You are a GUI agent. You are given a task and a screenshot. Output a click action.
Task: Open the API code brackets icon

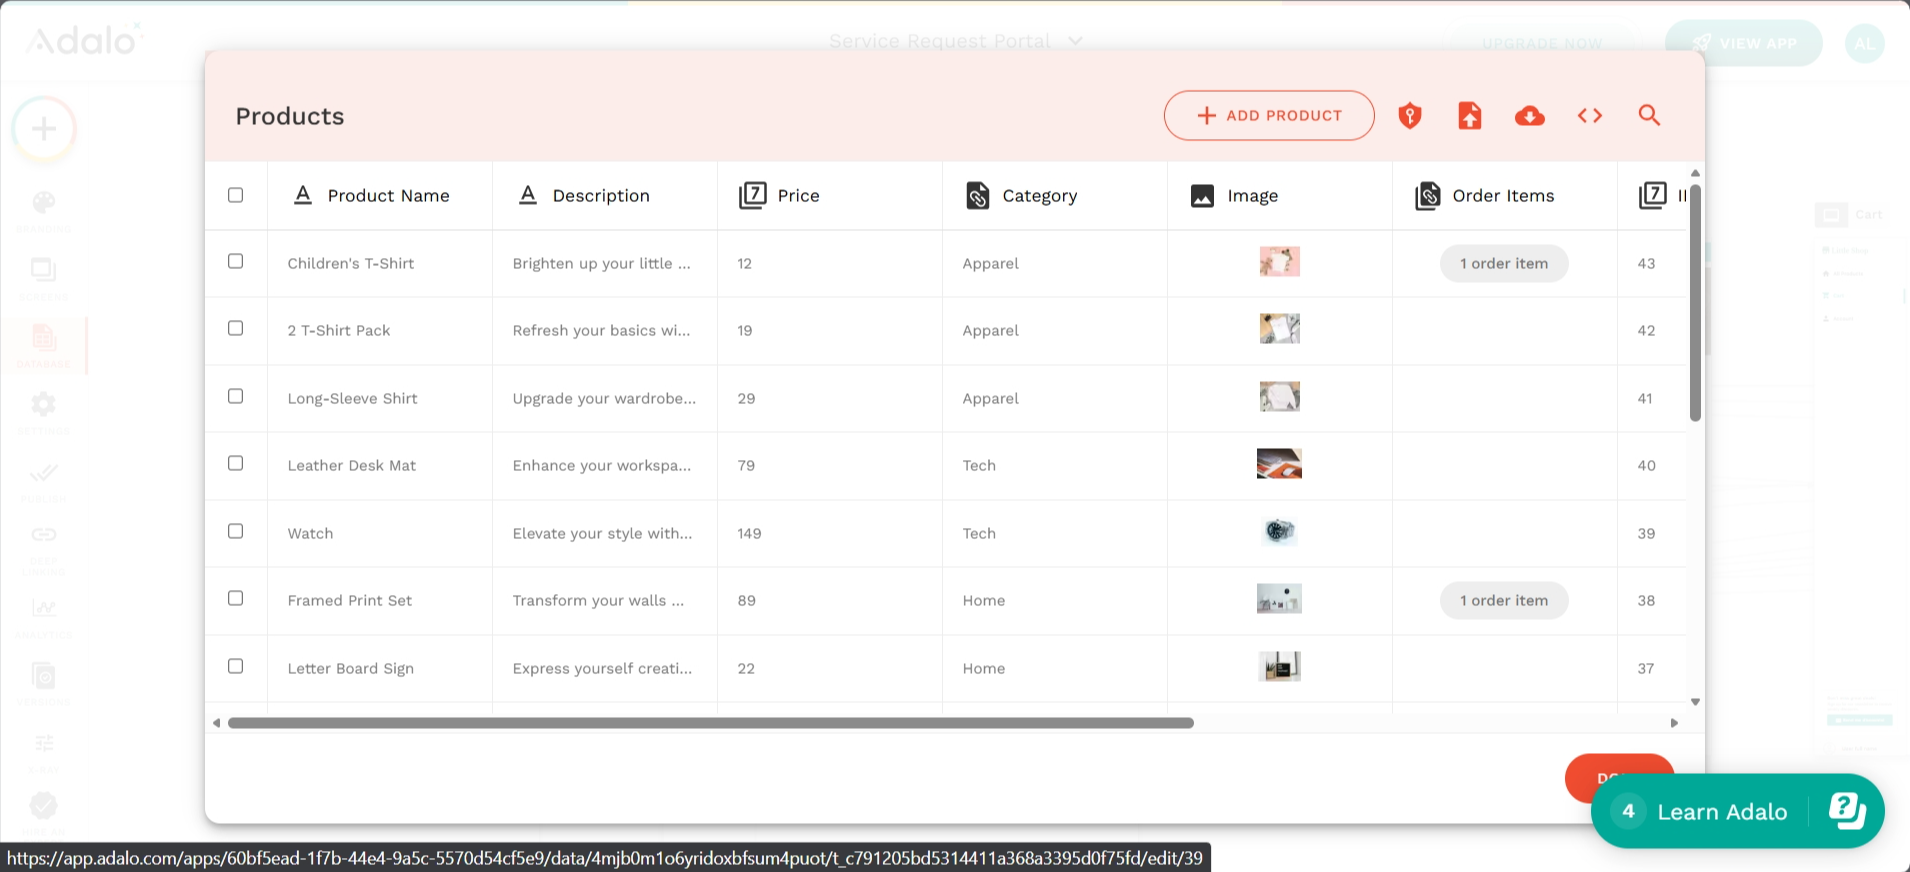coord(1590,116)
